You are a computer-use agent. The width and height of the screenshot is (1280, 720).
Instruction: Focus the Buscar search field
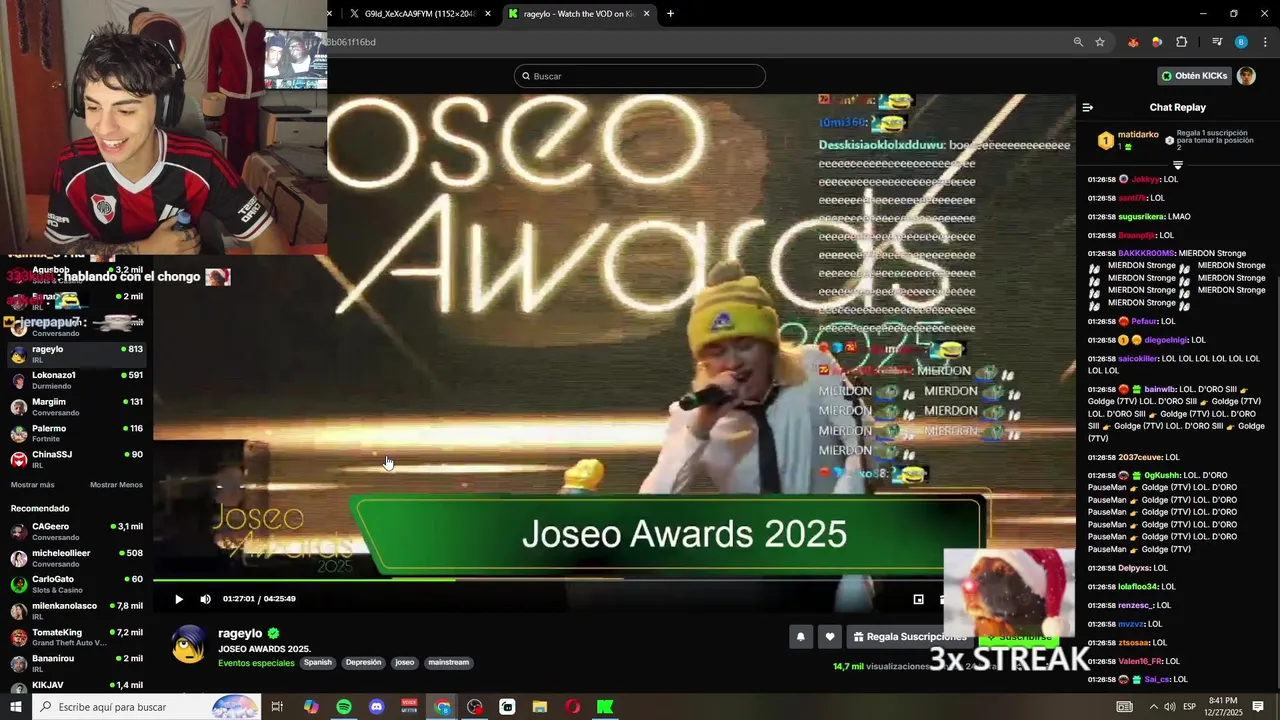coord(640,76)
